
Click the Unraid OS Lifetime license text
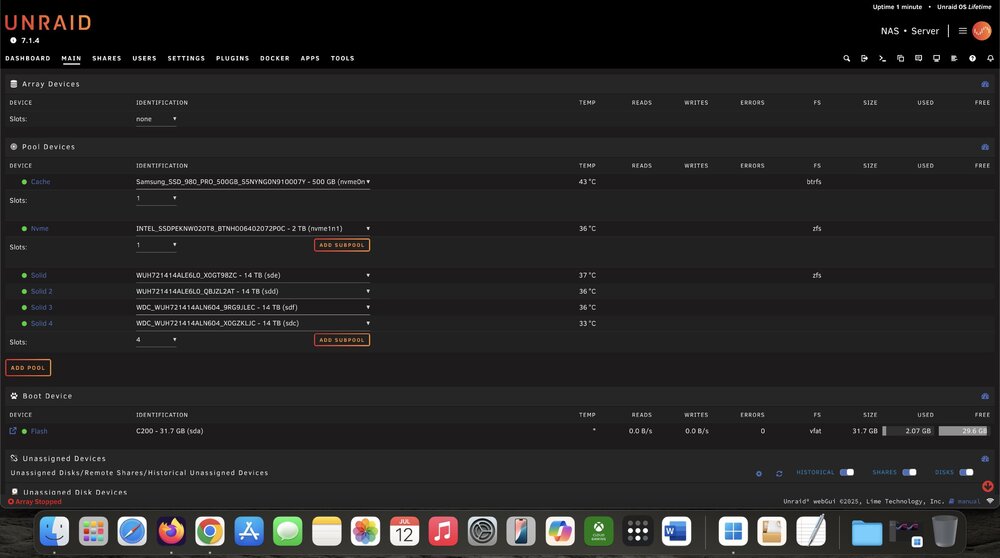(x=964, y=6)
